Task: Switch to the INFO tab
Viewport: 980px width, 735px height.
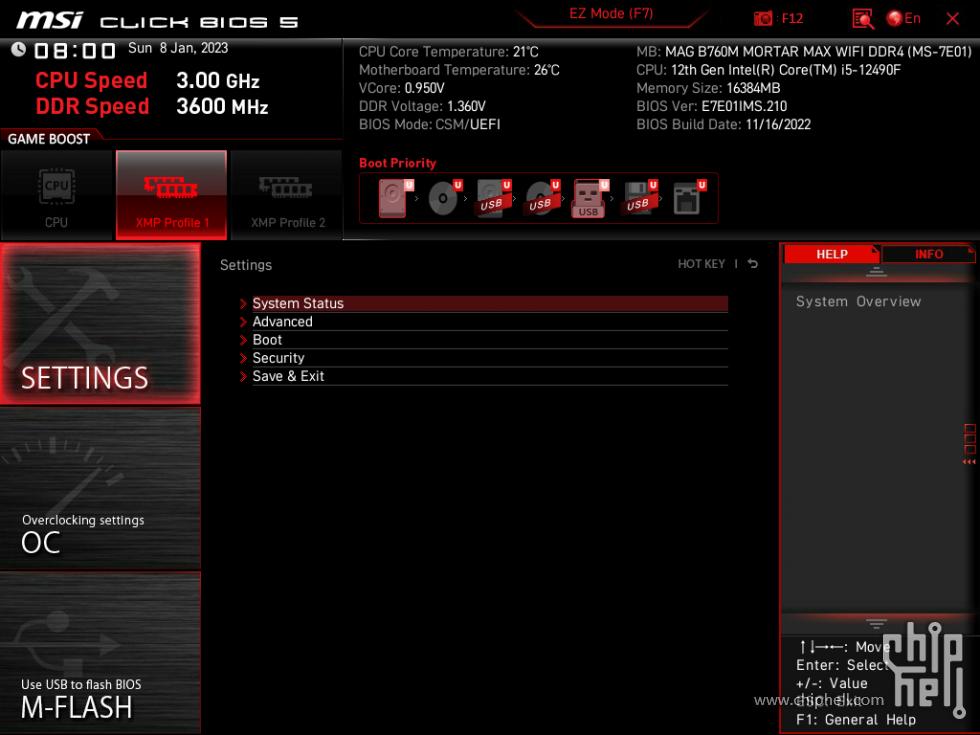Action: coord(928,253)
